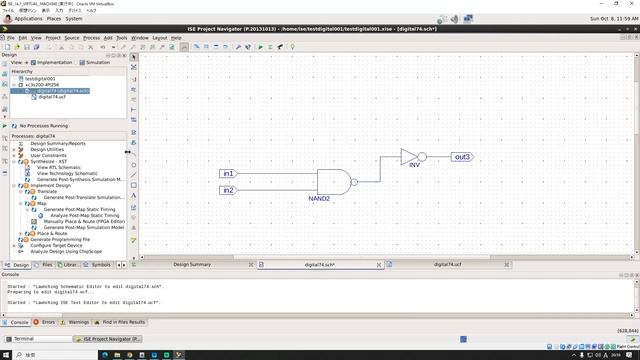Collapse the Implement Design process
640x360 pixels.
pos(14,186)
